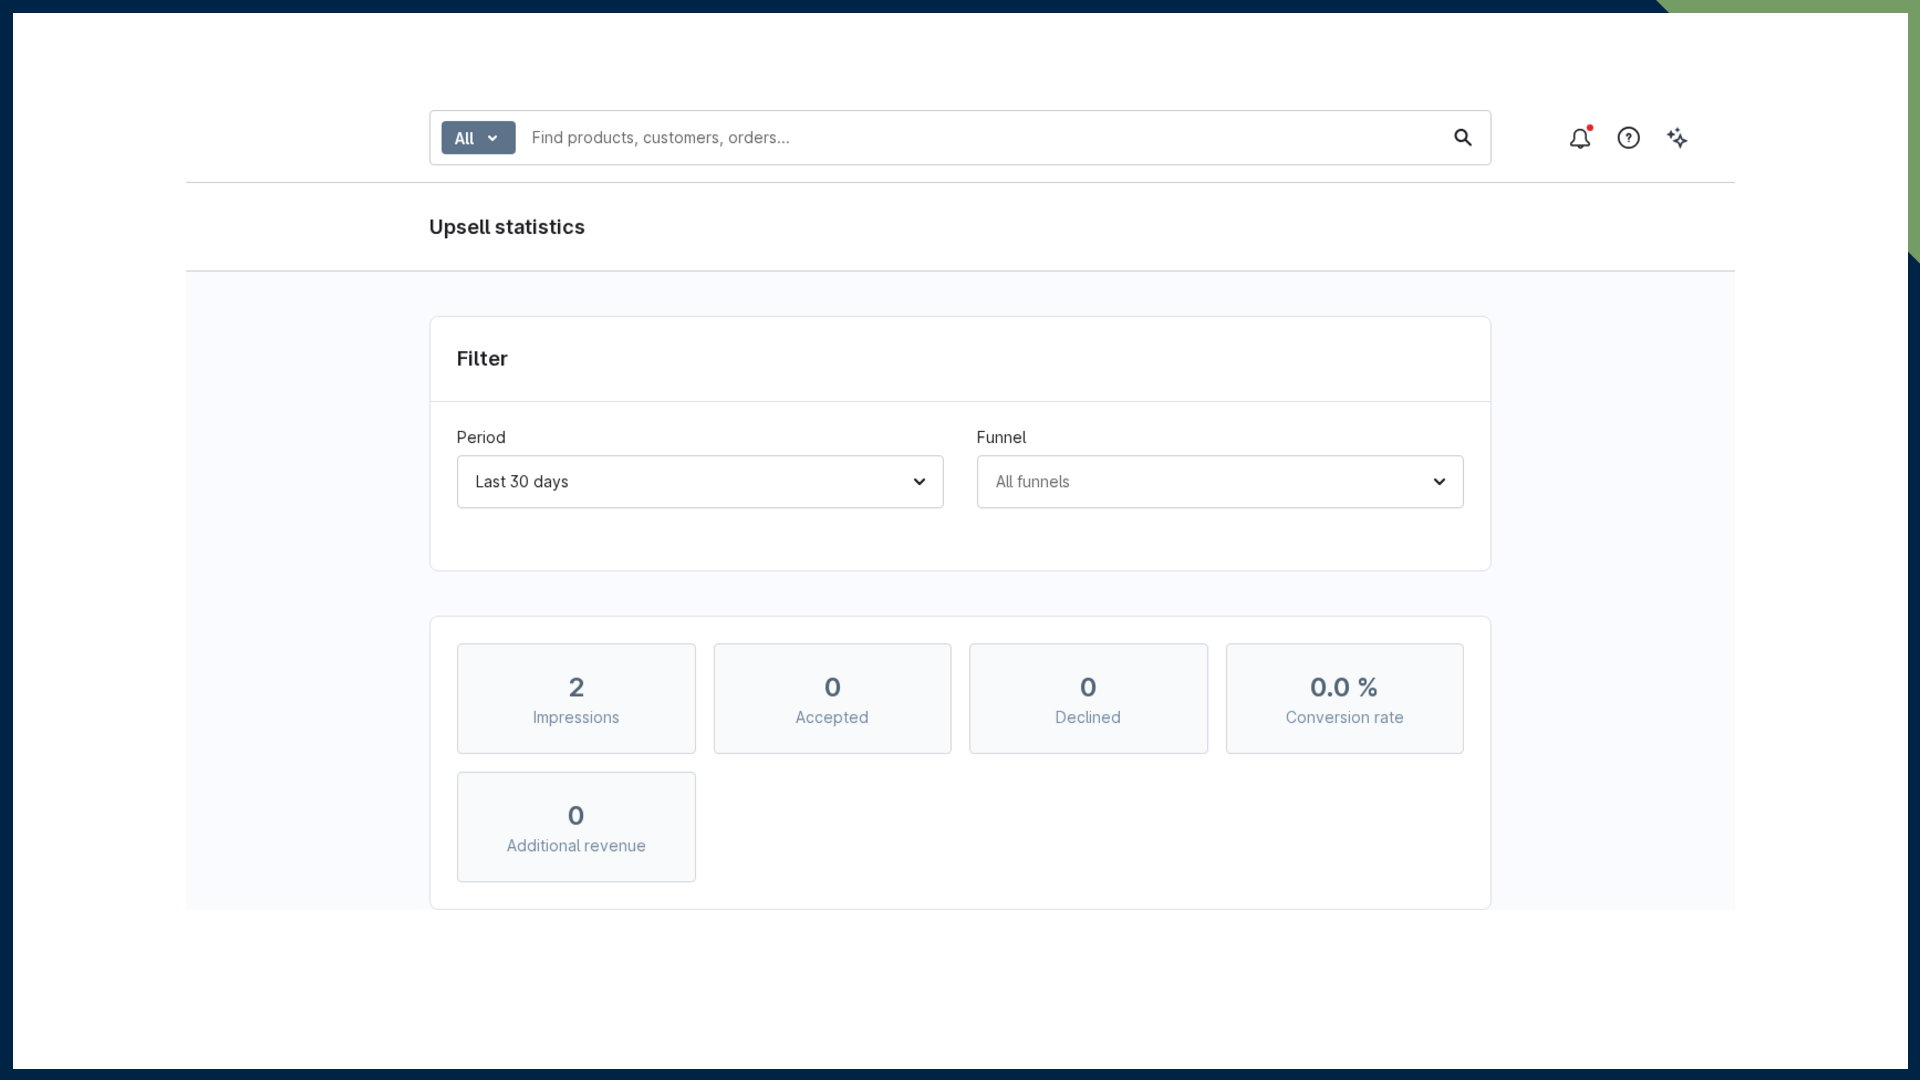The image size is (1920, 1080).
Task: Select the Accepted statistic card
Action: (832, 698)
